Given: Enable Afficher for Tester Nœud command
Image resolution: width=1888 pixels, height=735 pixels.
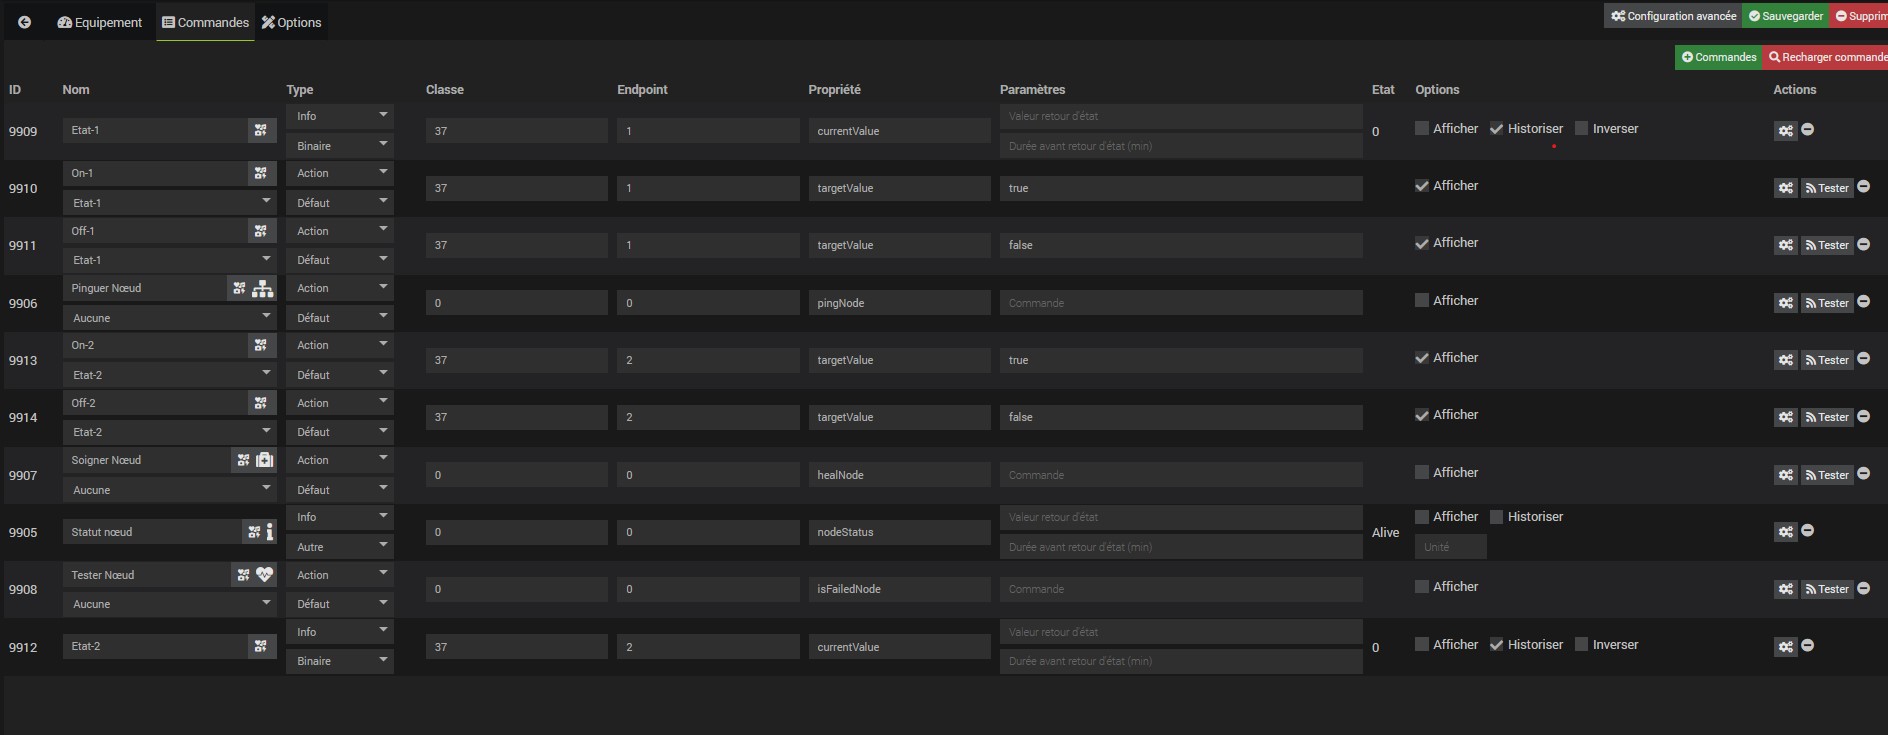Looking at the screenshot, I should click(x=1422, y=587).
